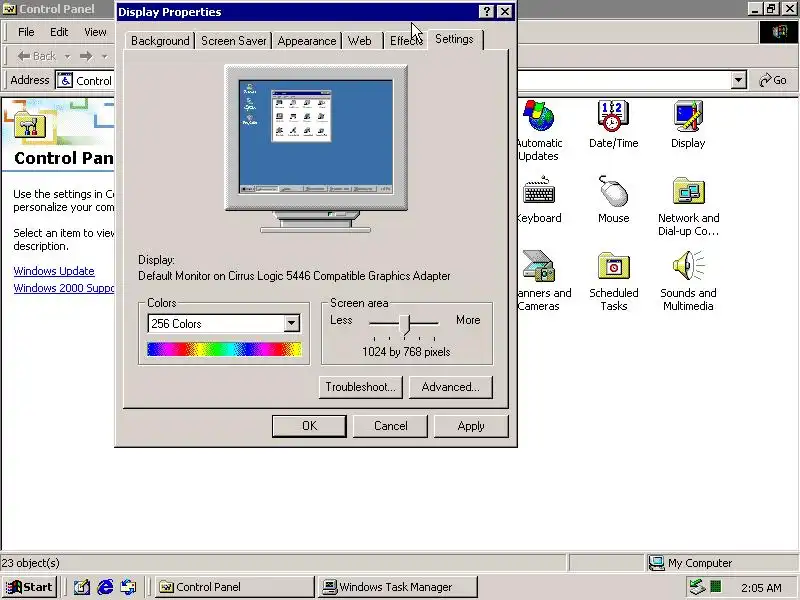Click the Back arrow in Control Panel toolbar

(x=36, y=56)
